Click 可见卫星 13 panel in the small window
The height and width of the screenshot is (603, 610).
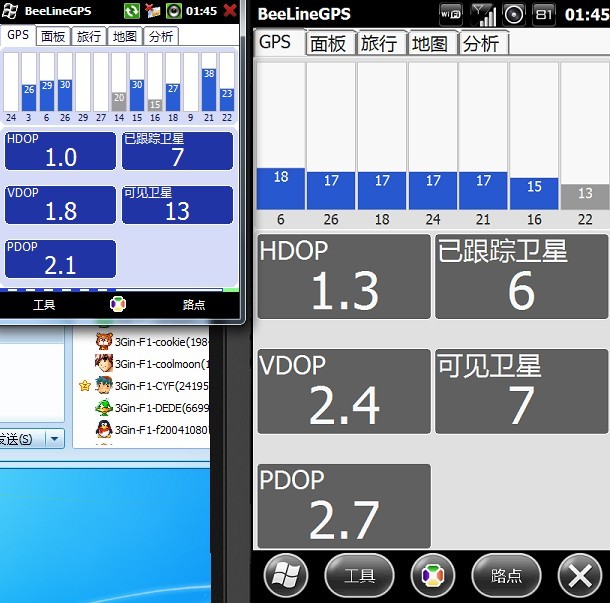[177, 205]
